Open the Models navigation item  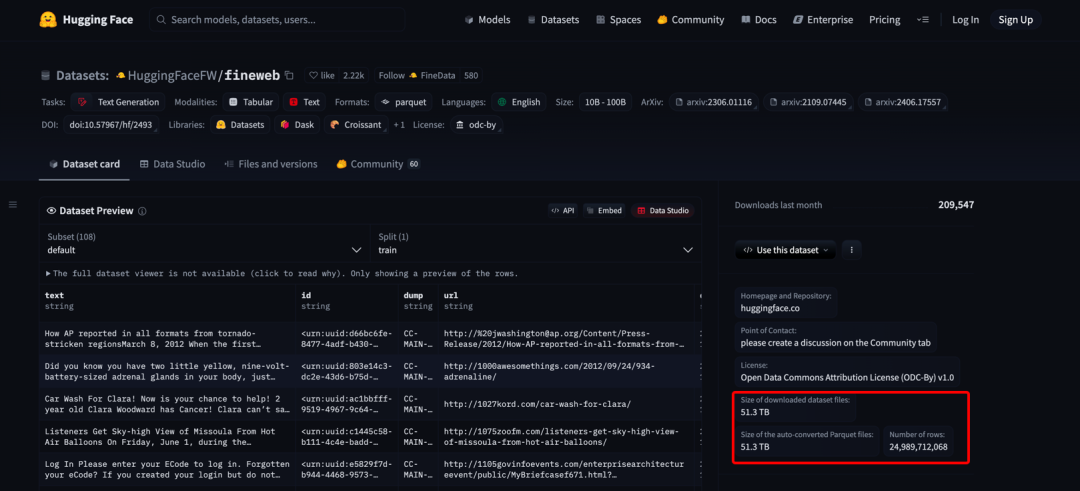[x=487, y=20]
